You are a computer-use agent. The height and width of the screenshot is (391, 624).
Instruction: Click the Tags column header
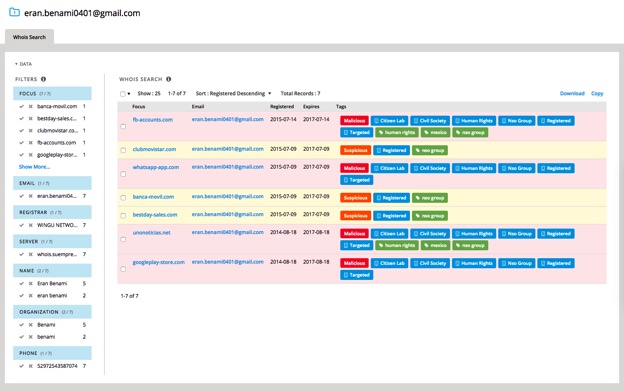coord(341,107)
